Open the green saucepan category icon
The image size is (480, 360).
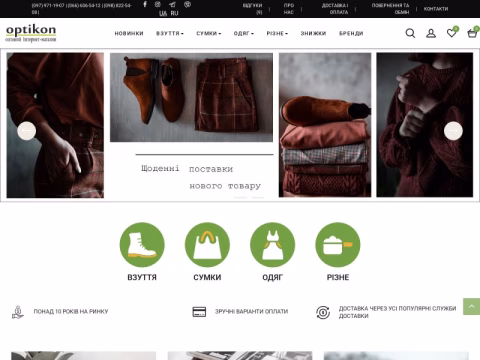click(338, 245)
